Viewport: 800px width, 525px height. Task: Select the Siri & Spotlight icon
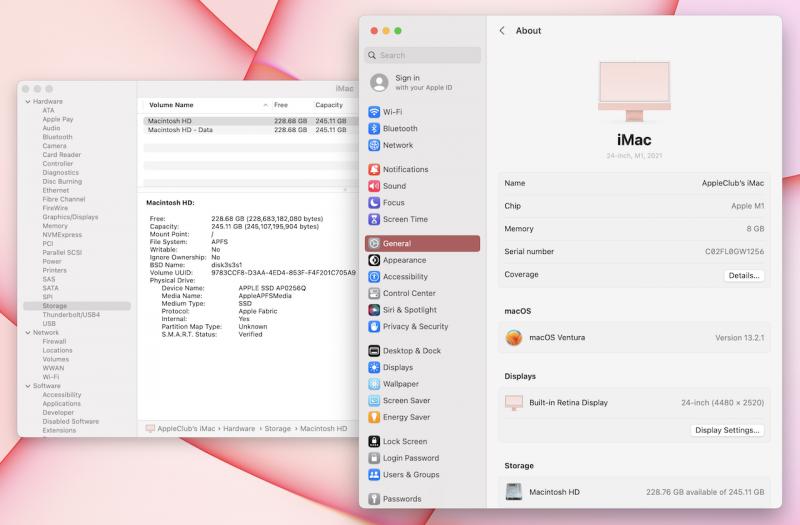(x=374, y=310)
